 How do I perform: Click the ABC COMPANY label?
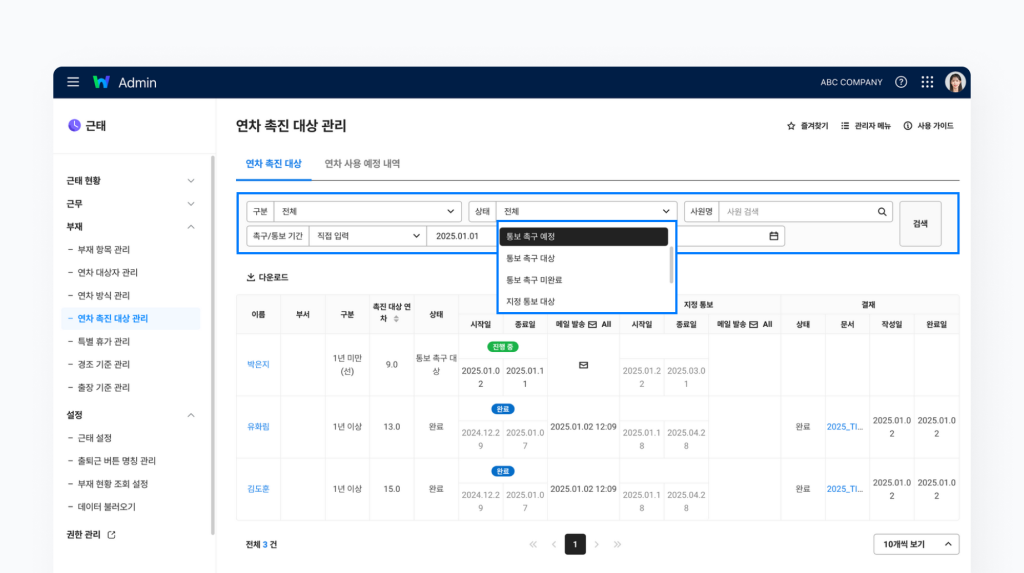(852, 82)
